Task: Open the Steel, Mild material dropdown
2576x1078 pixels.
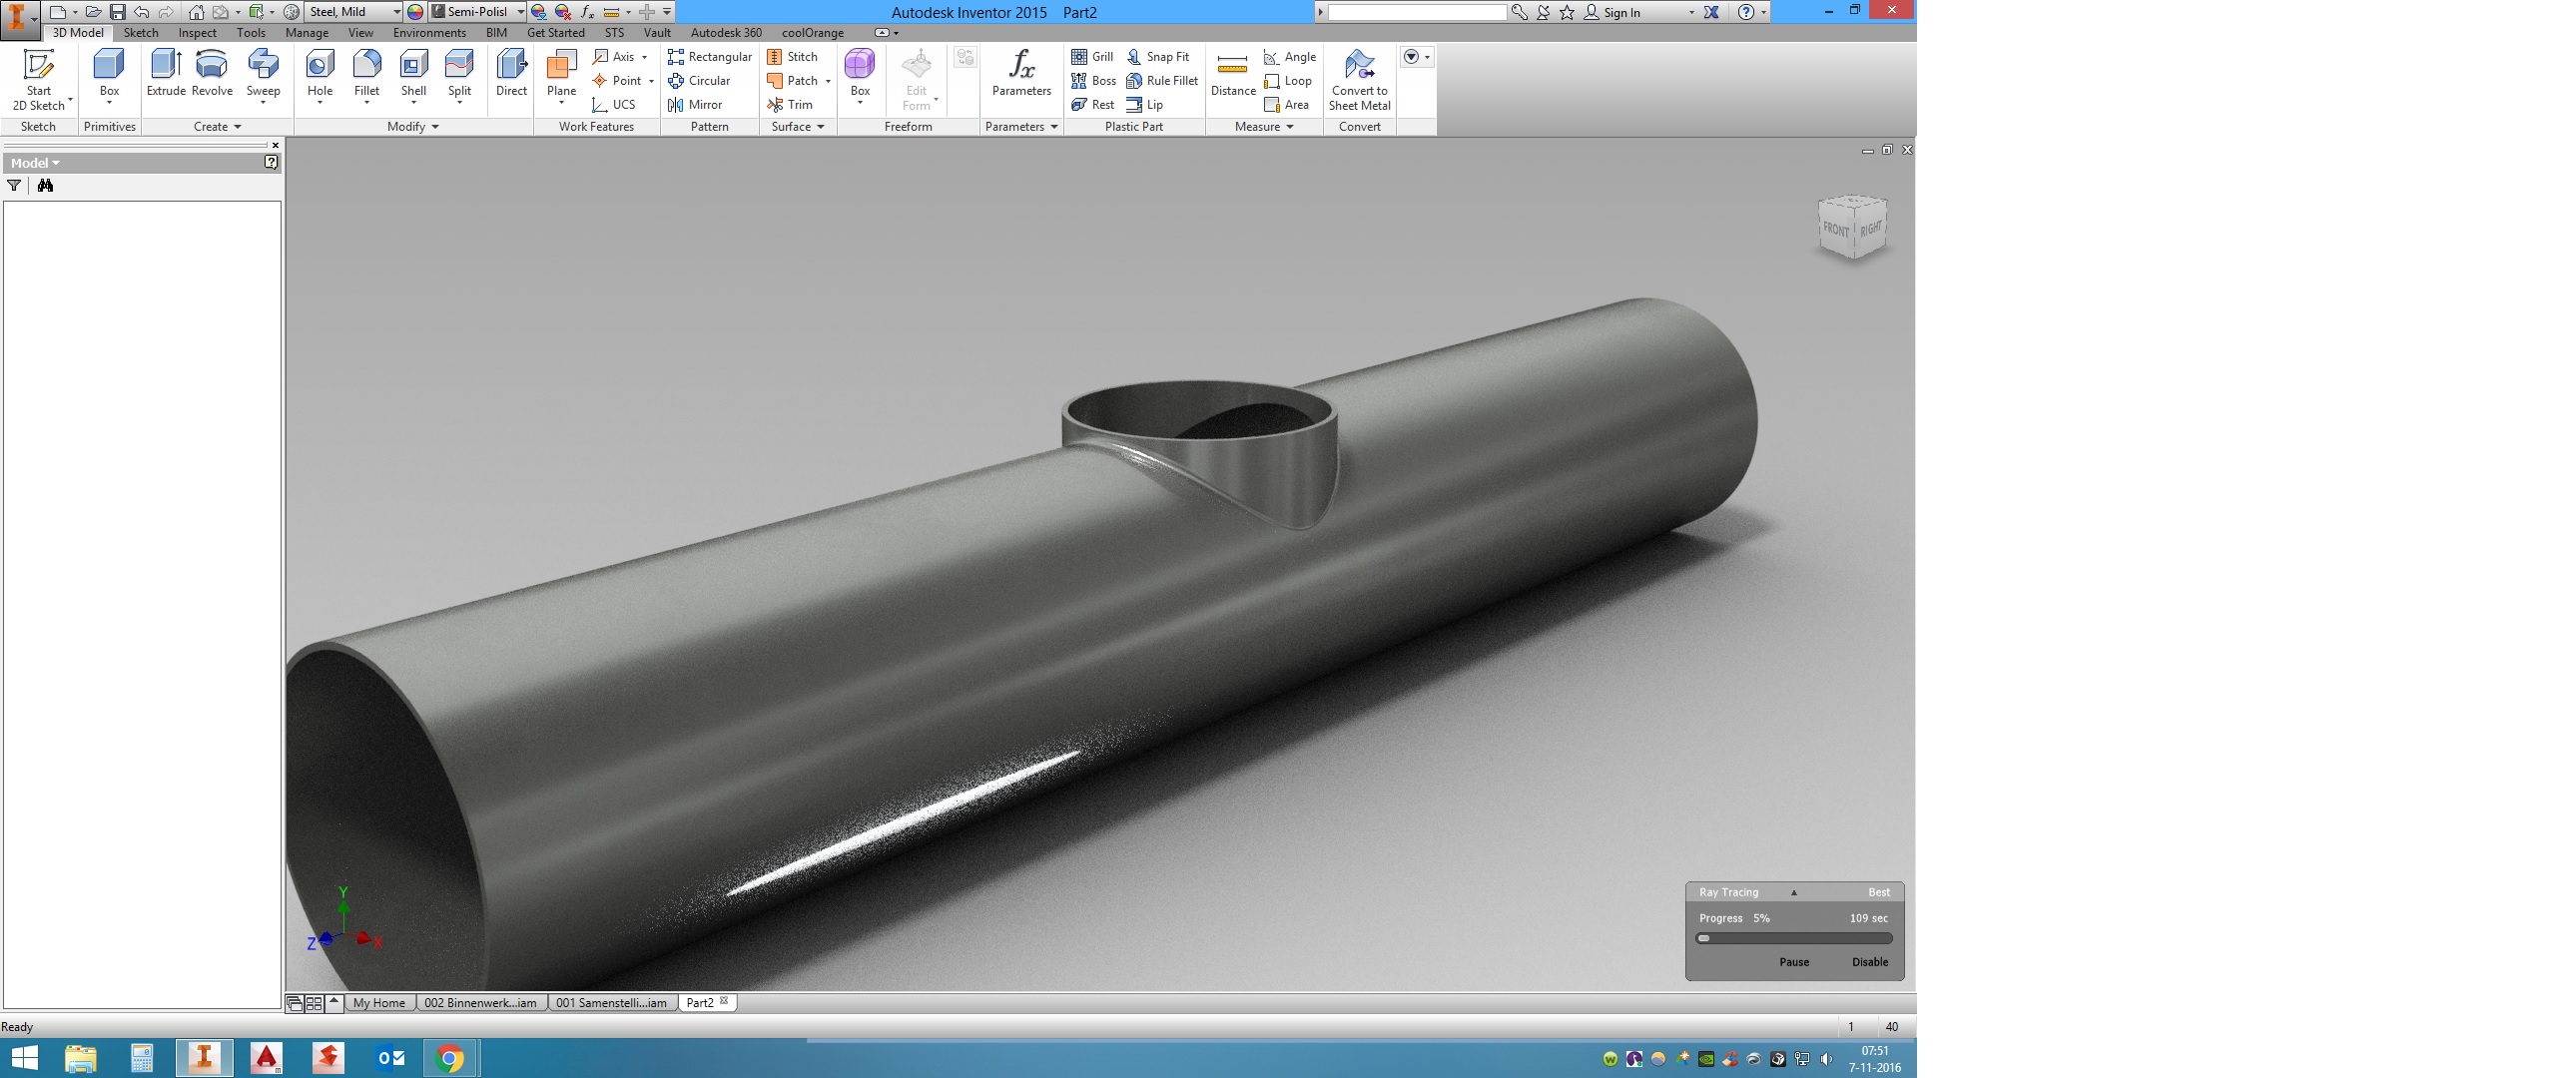Action: pyautogui.click(x=396, y=12)
